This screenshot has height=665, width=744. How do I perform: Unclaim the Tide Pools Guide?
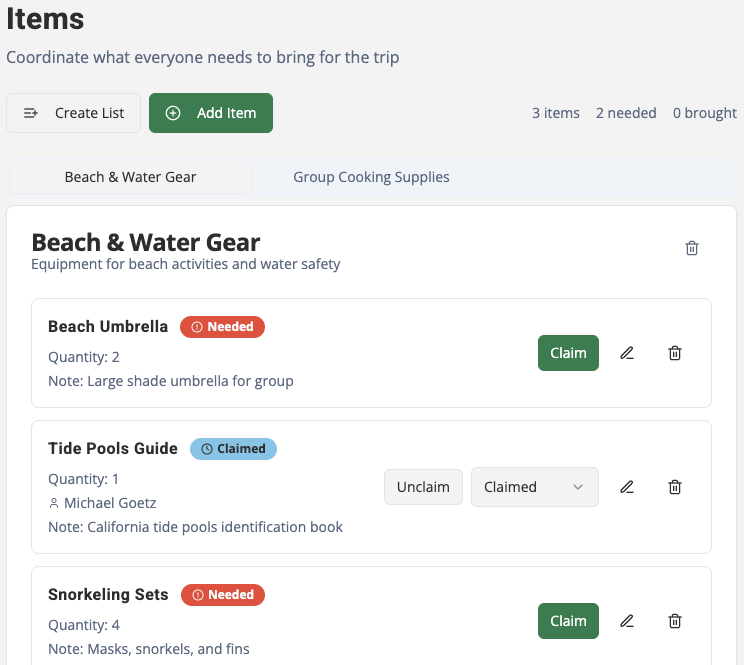pyautogui.click(x=423, y=487)
